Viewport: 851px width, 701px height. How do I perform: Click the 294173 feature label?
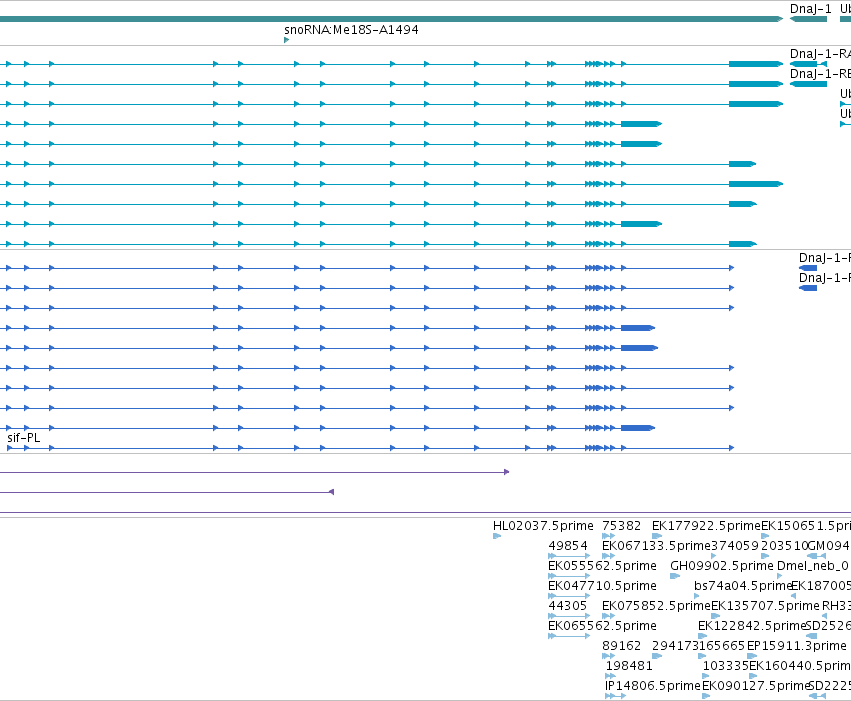676,646
